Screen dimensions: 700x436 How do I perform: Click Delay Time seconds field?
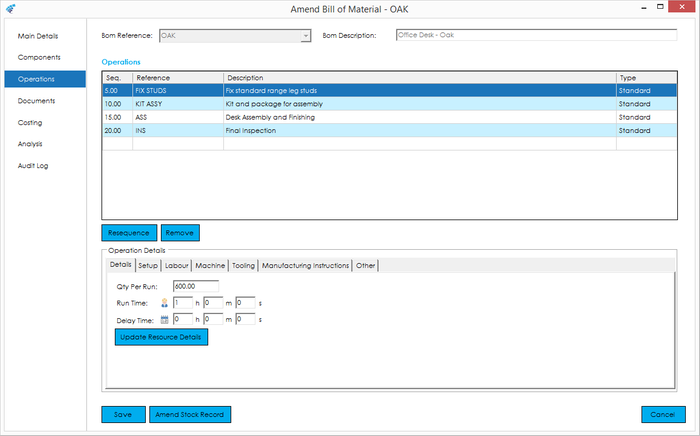click(x=245, y=320)
